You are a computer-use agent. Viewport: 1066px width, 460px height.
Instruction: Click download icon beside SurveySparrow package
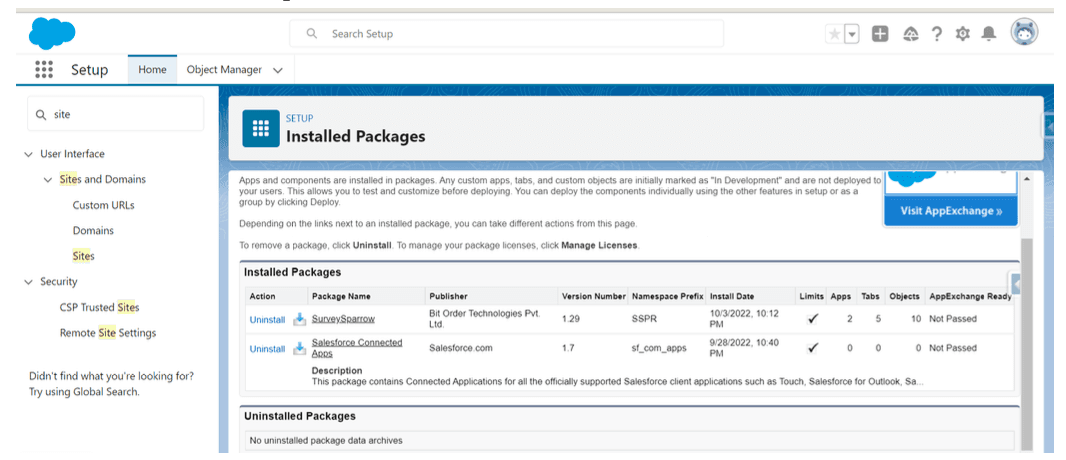pos(299,319)
